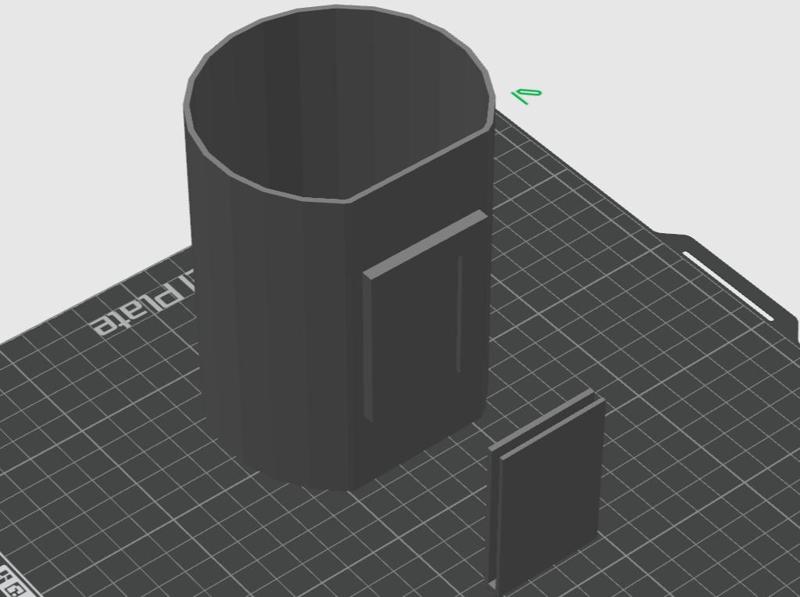Click the thin vertical groove on the cup panel
The height and width of the screenshot is (597, 800).
459,313
